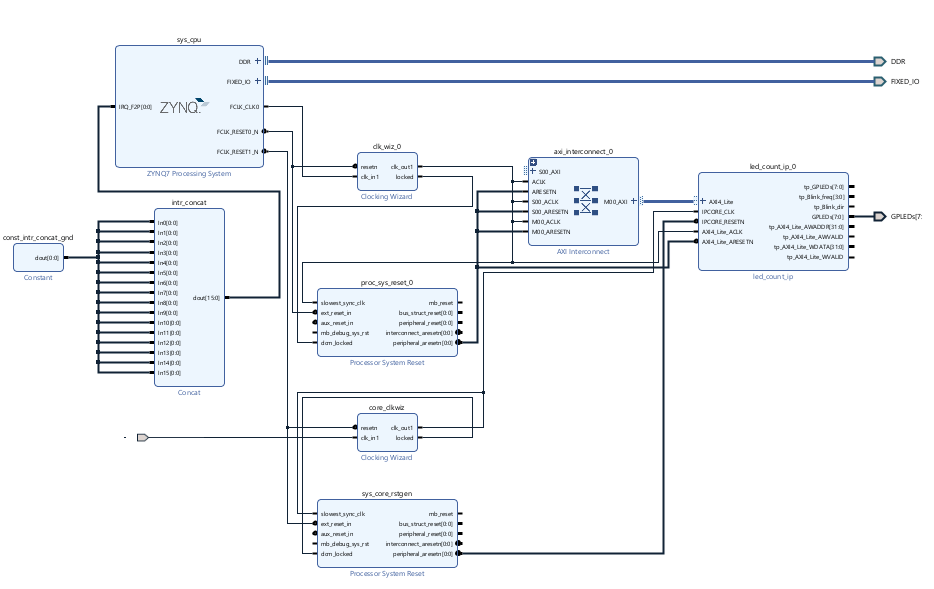Select the led_count_ip_0 block title

coord(773,166)
